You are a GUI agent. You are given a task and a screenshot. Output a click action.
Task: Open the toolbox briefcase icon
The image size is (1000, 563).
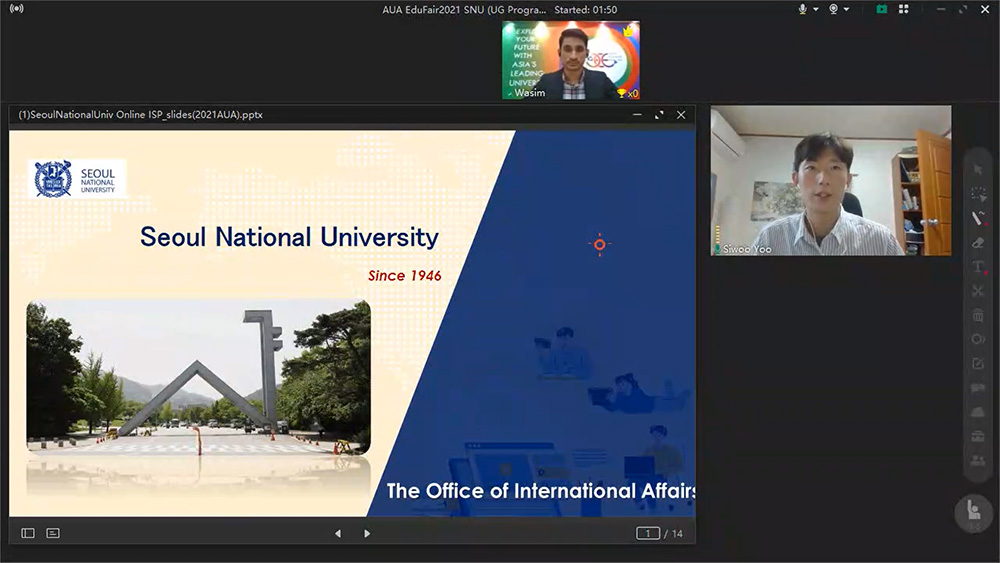pyautogui.click(x=978, y=436)
